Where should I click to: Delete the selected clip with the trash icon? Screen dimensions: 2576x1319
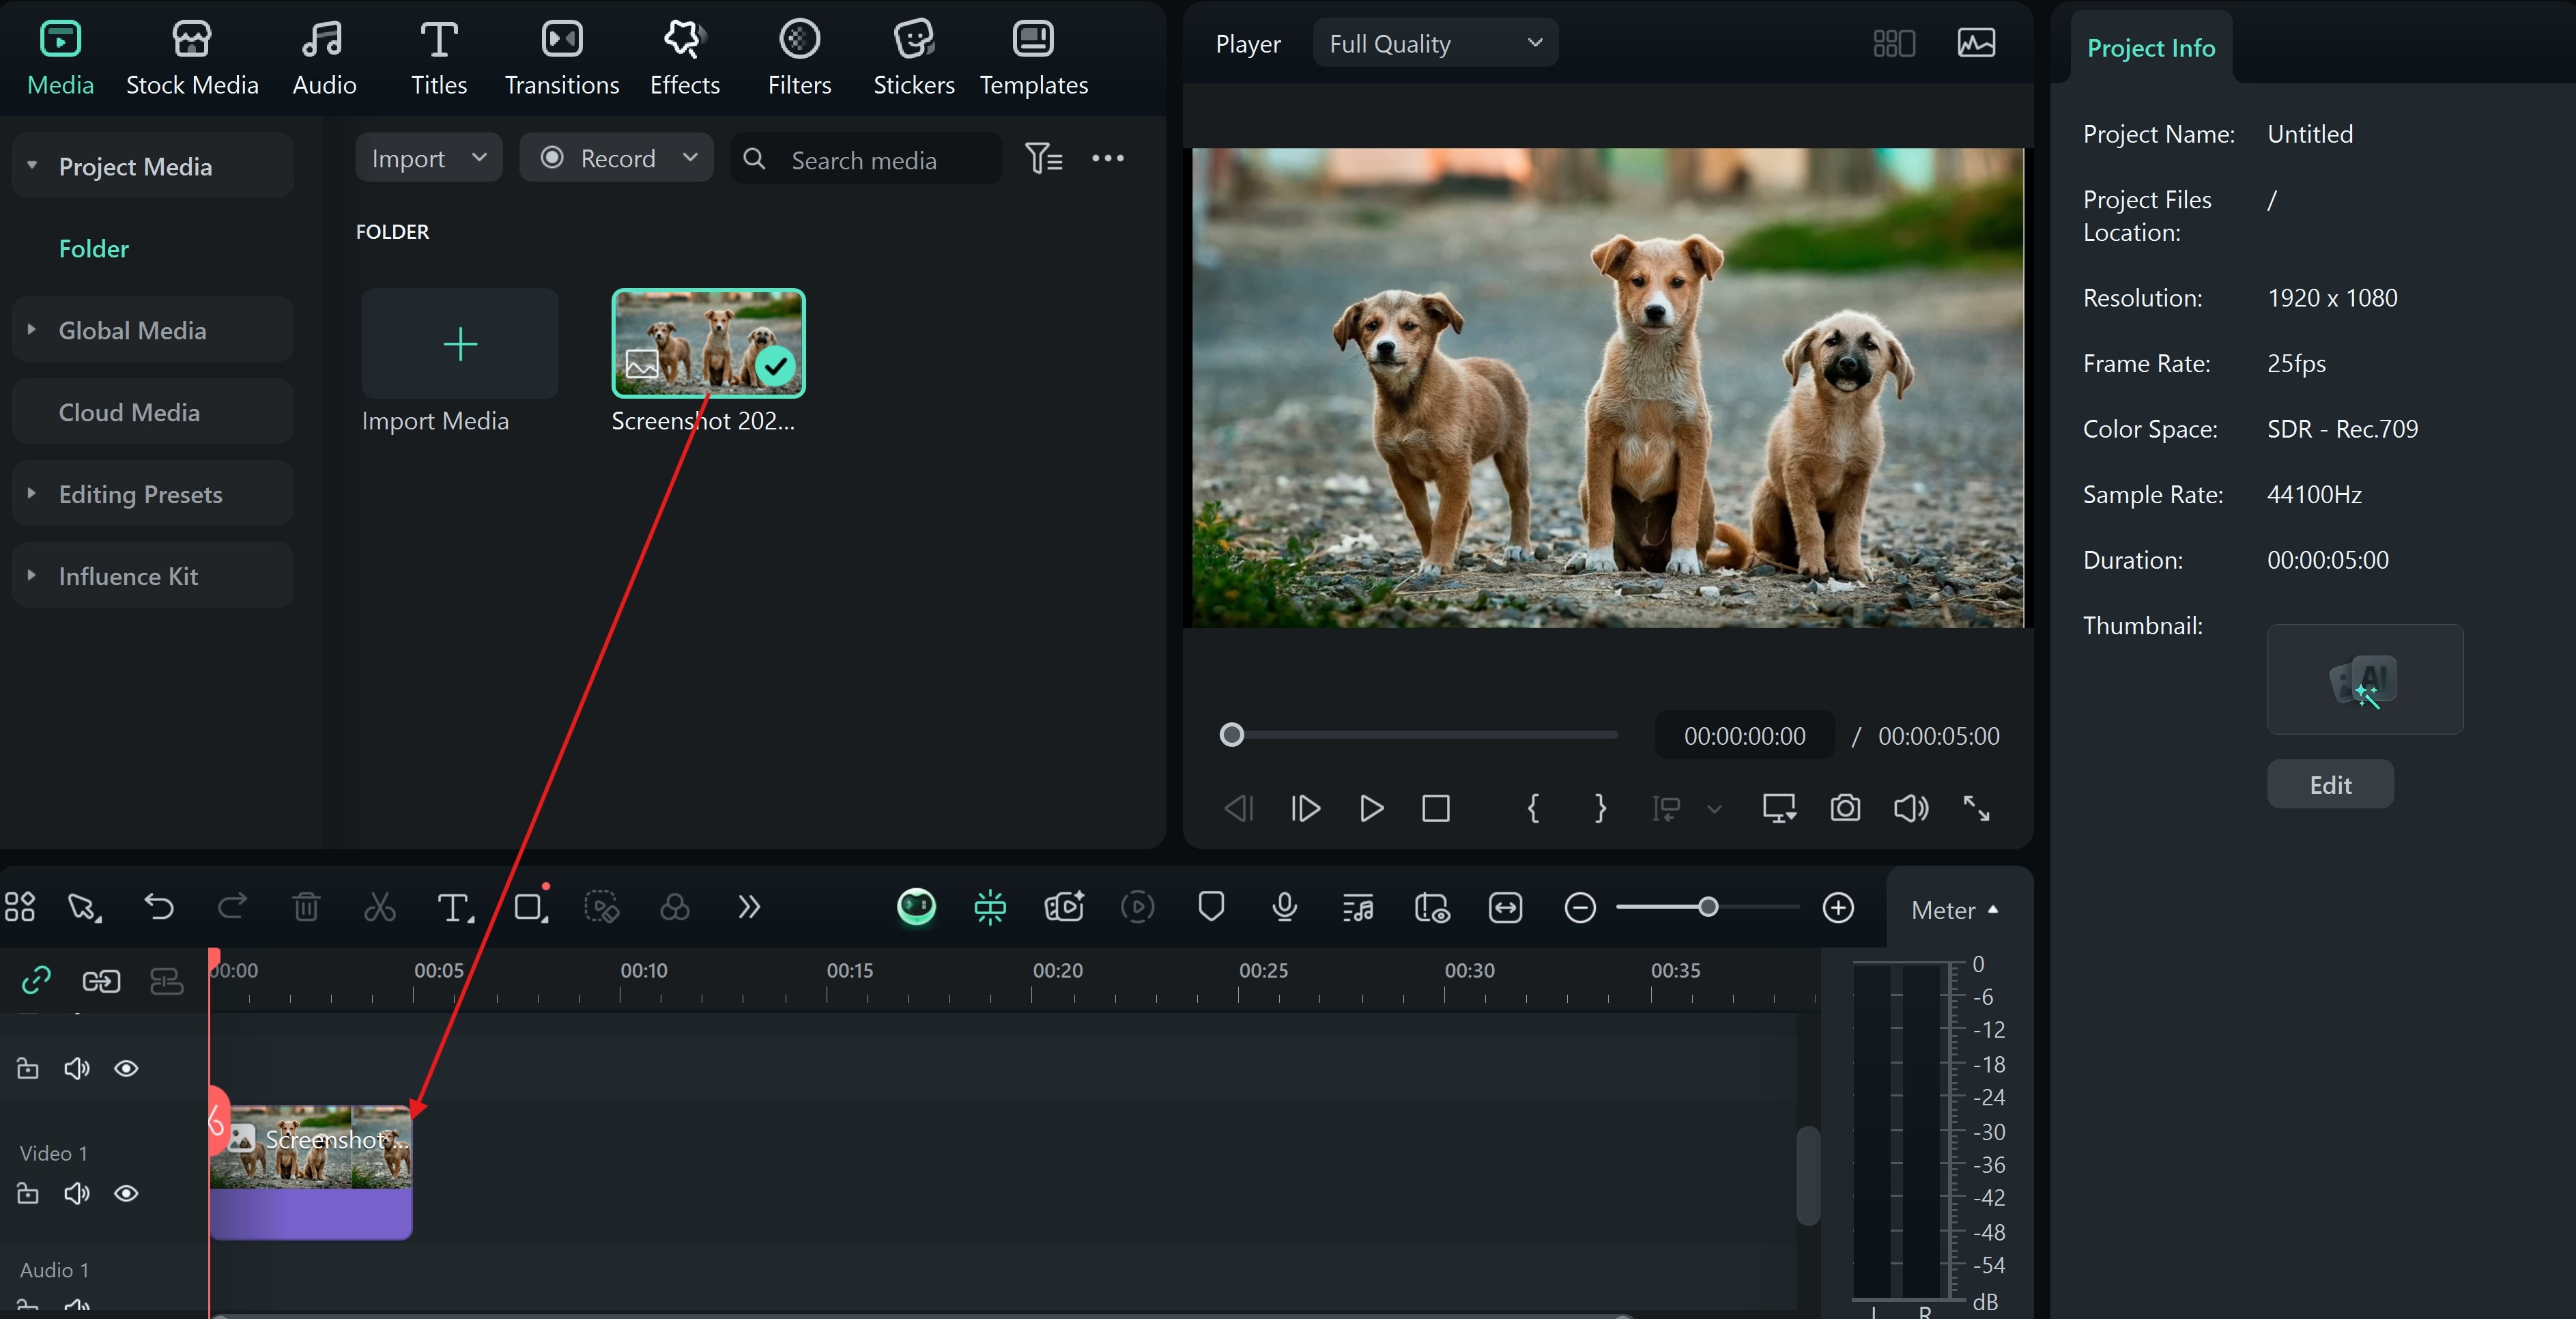(x=306, y=907)
